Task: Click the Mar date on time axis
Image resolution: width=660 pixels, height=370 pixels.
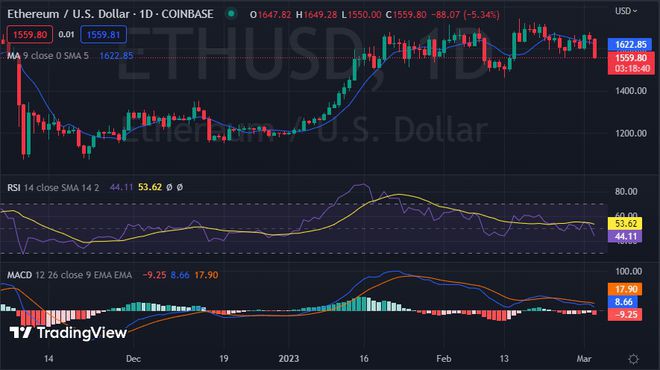Action: [x=584, y=359]
